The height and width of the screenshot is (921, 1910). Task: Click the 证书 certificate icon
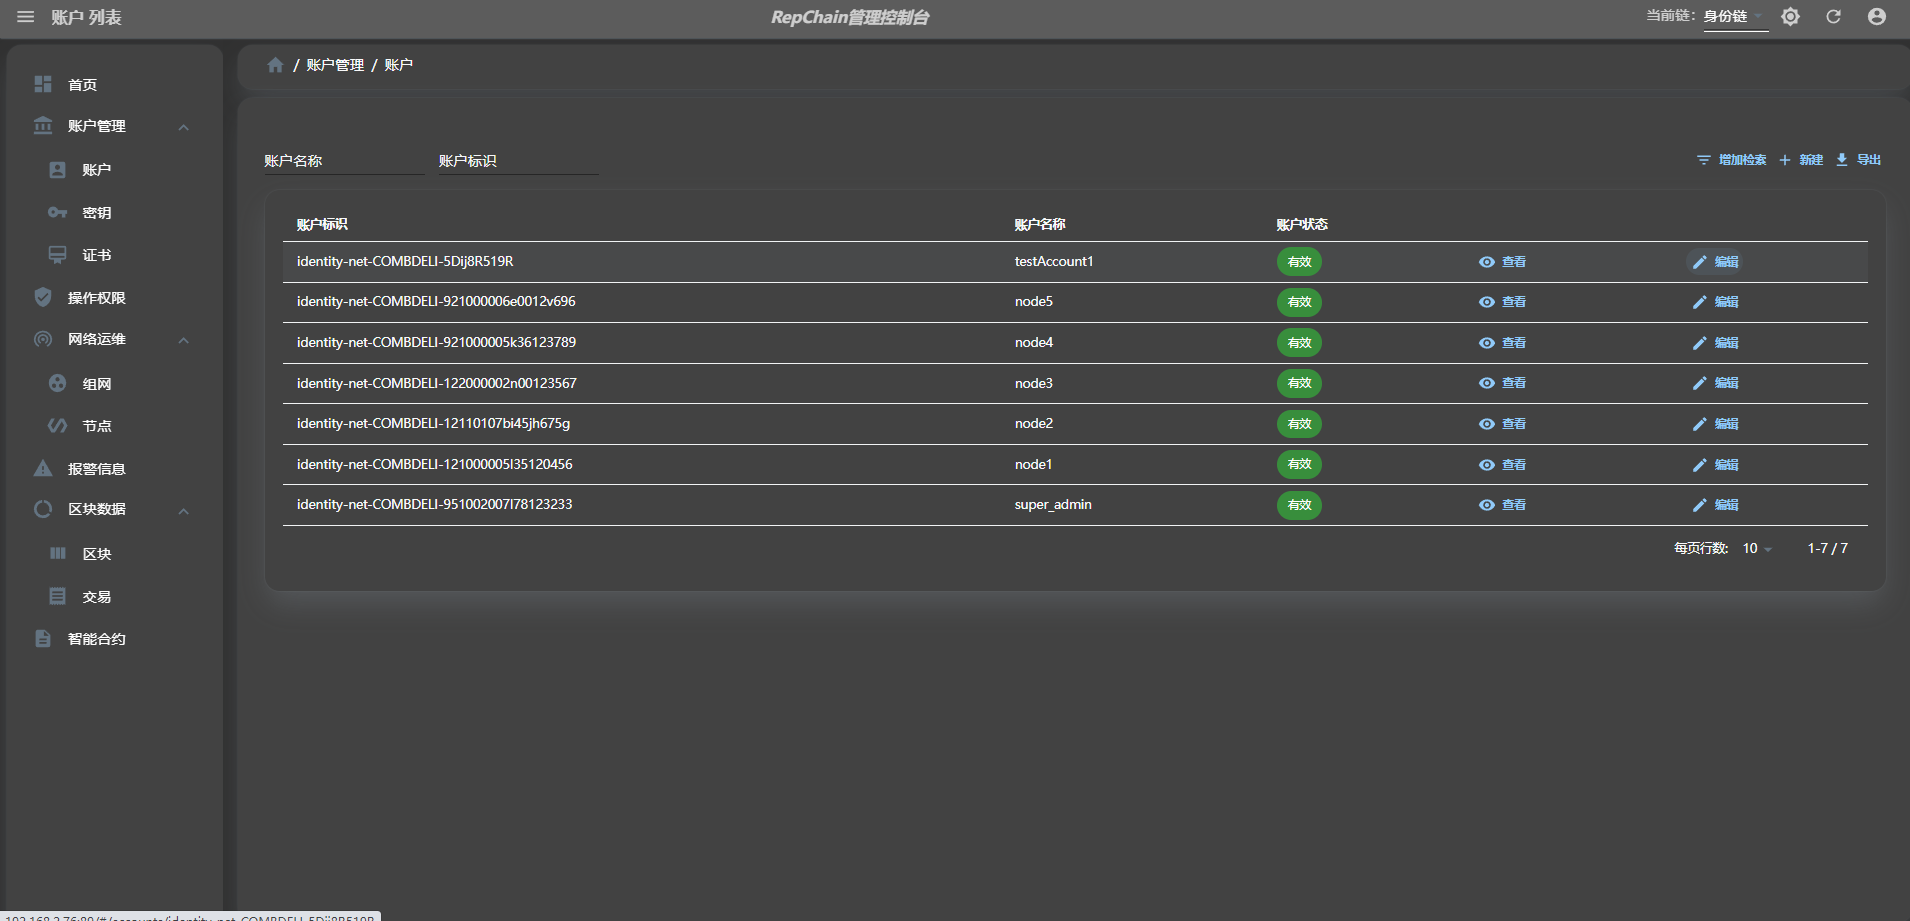pos(58,255)
